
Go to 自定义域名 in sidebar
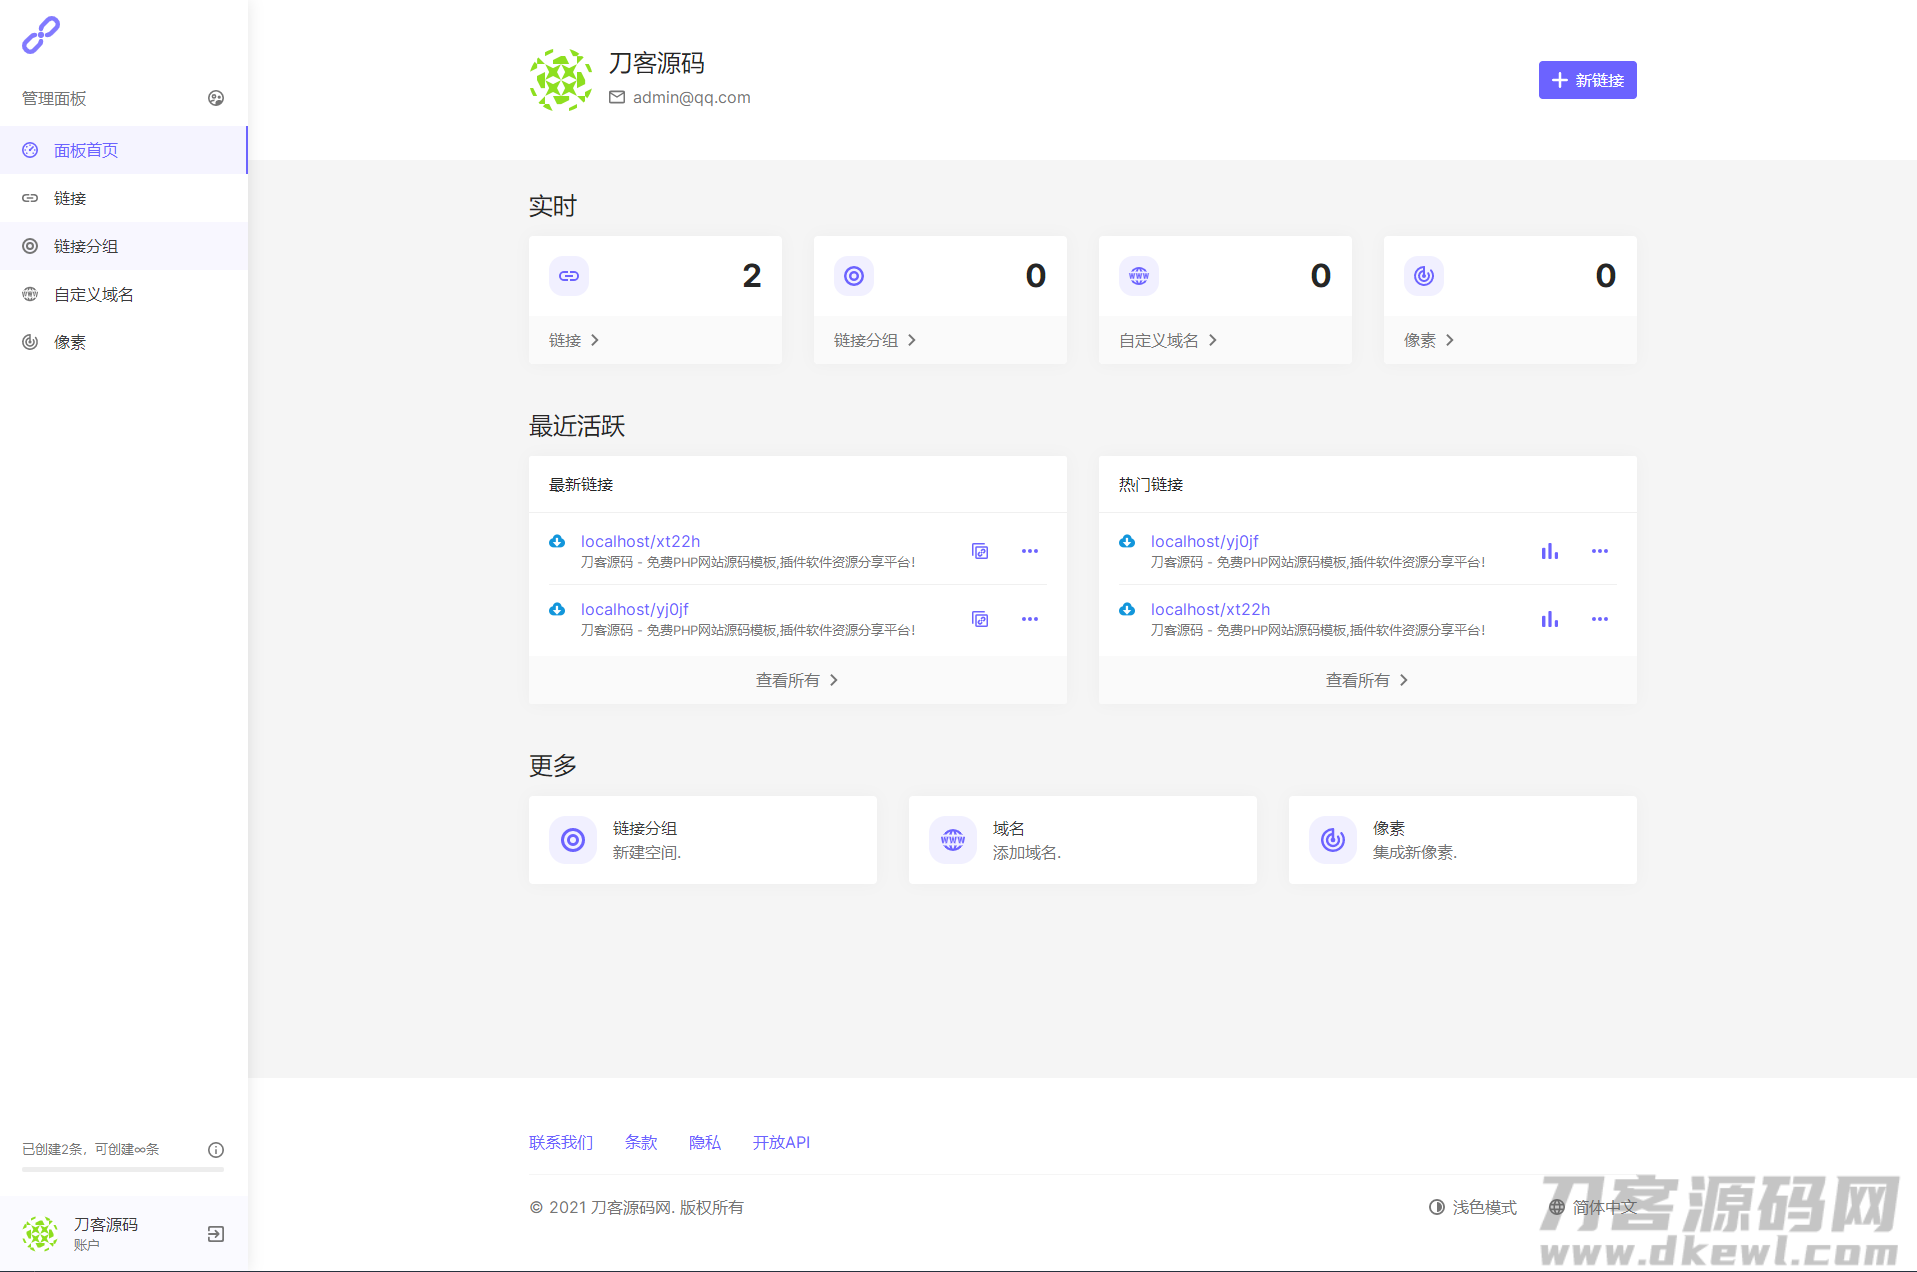[93, 294]
